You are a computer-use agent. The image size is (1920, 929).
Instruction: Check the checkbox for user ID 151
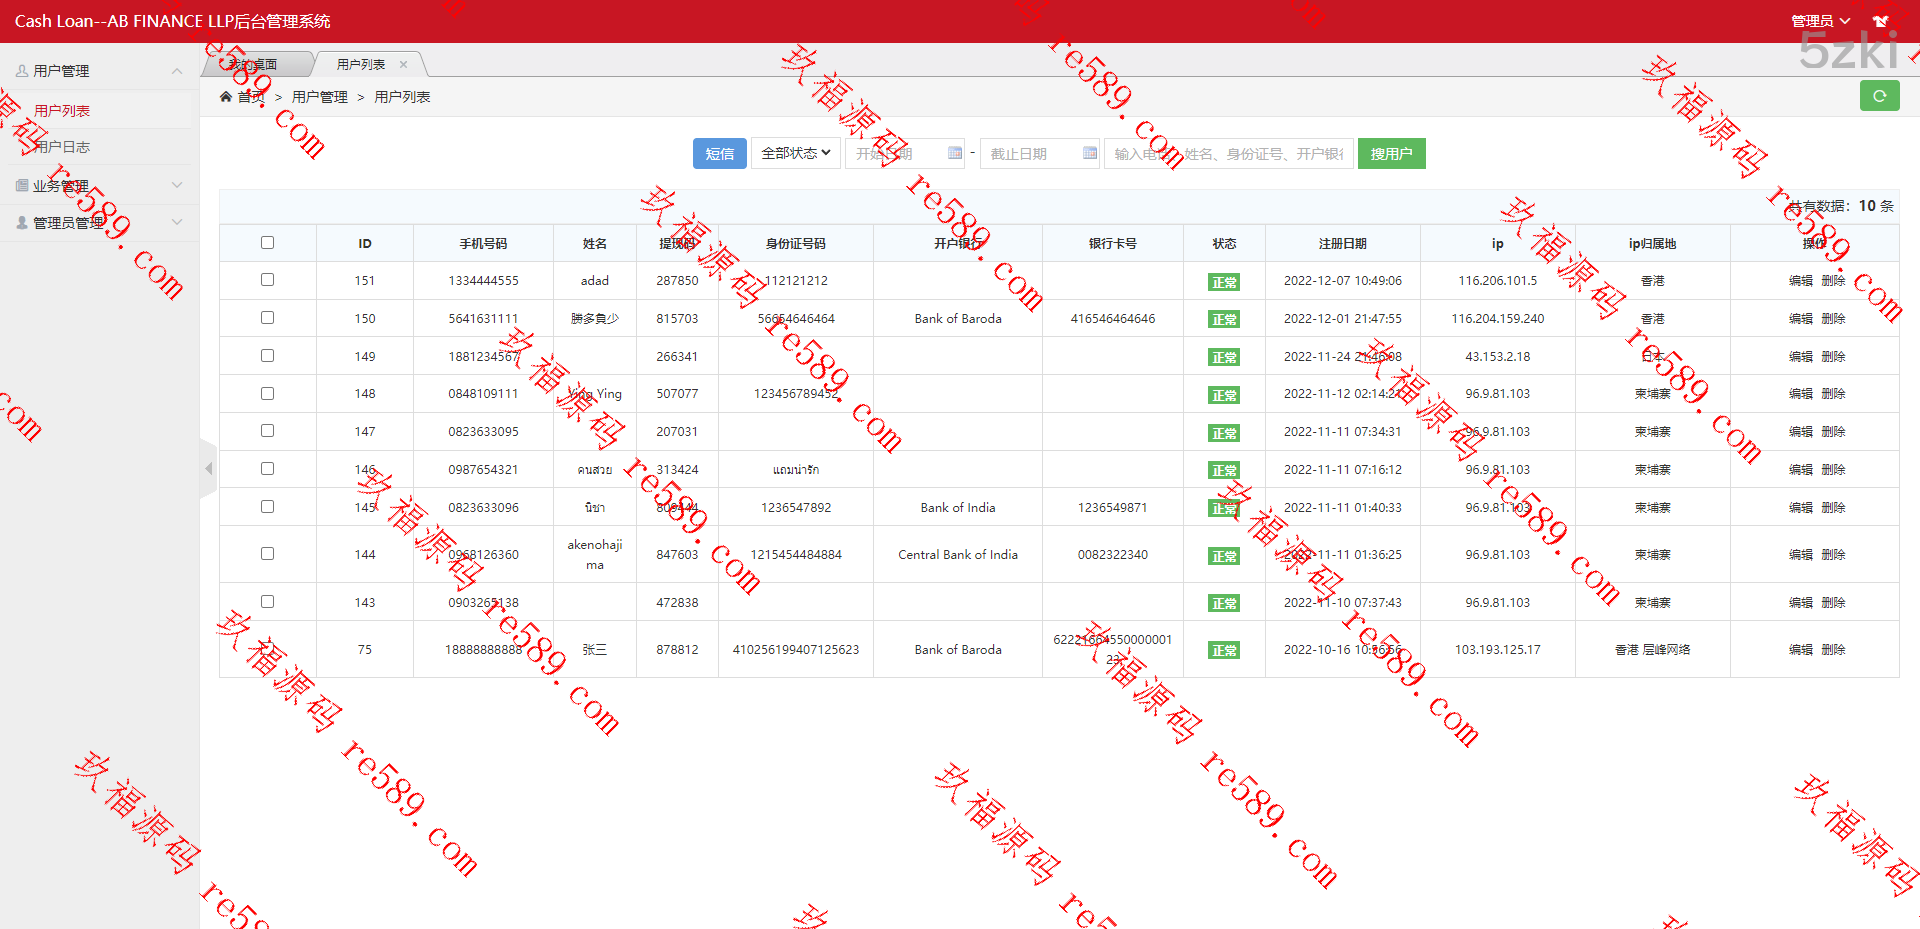click(x=267, y=280)
